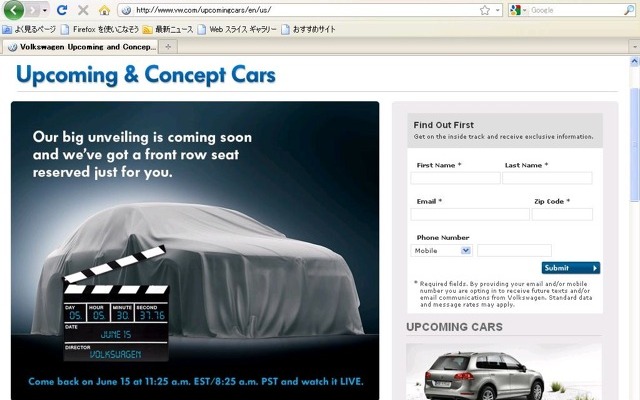
Task: Open the Google search engine selector
Action: [x=518, y=10]
